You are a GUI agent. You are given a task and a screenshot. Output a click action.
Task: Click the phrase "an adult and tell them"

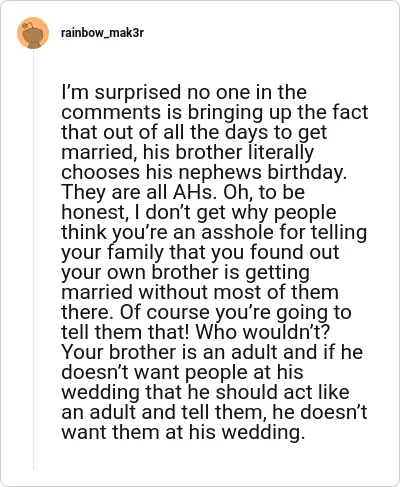pos(165,413)
